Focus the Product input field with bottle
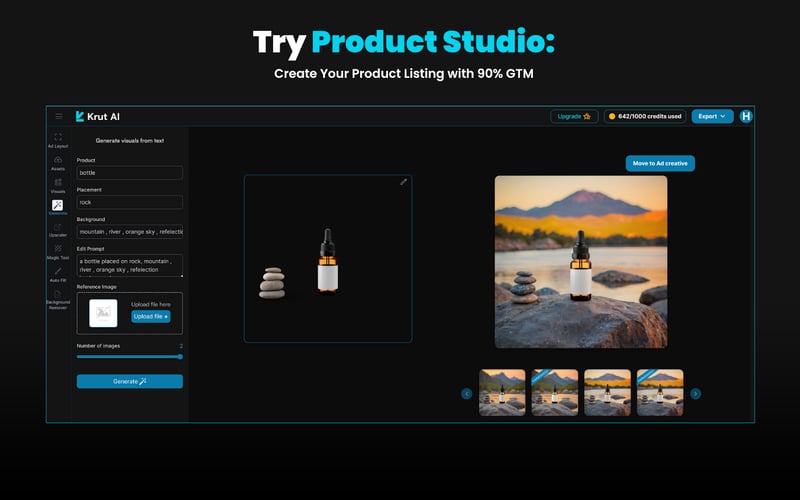The image size is (800, 500). pyautogui.click(x=130, y=172)
